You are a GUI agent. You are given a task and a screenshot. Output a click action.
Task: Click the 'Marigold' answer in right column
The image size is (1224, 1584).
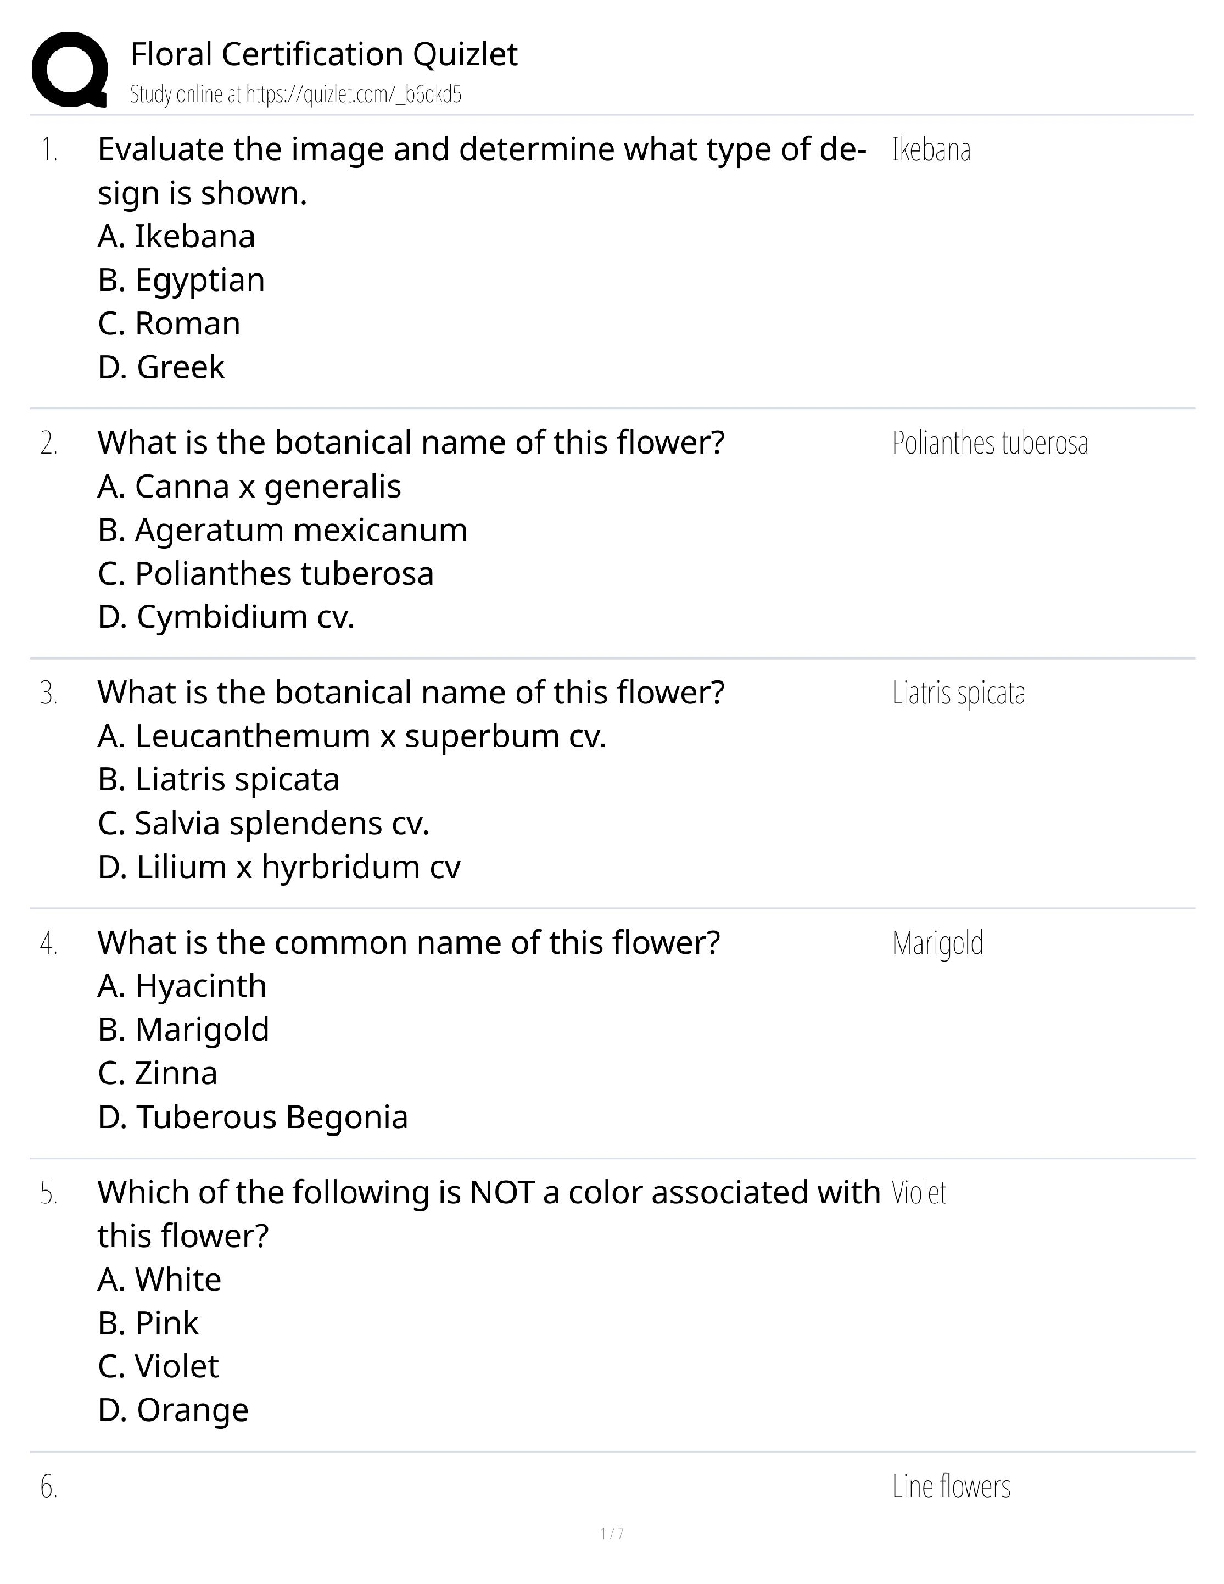pyautogui.click(x=938, y=943)
